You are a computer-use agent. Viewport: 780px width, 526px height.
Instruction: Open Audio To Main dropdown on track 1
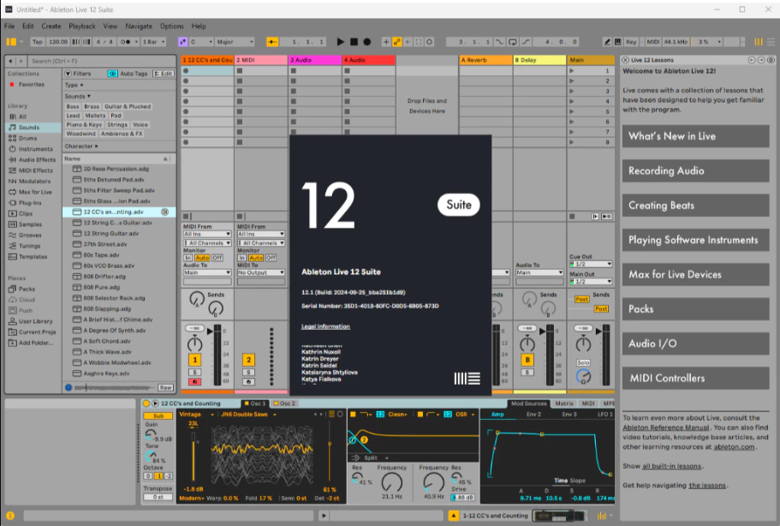[x=207, y=273]
